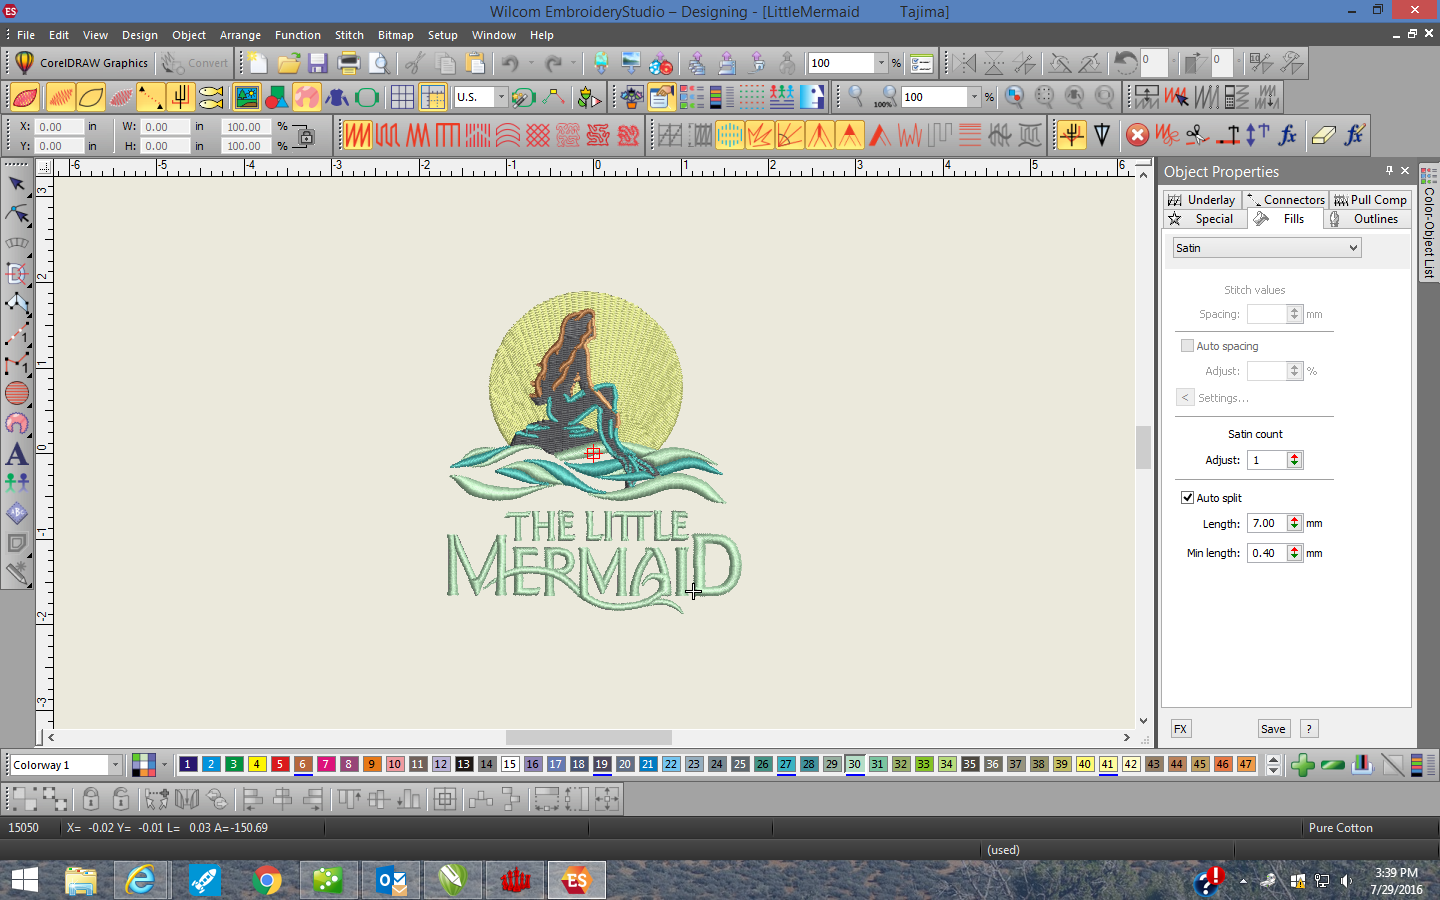Click the Save disk icon

point(318,63)
